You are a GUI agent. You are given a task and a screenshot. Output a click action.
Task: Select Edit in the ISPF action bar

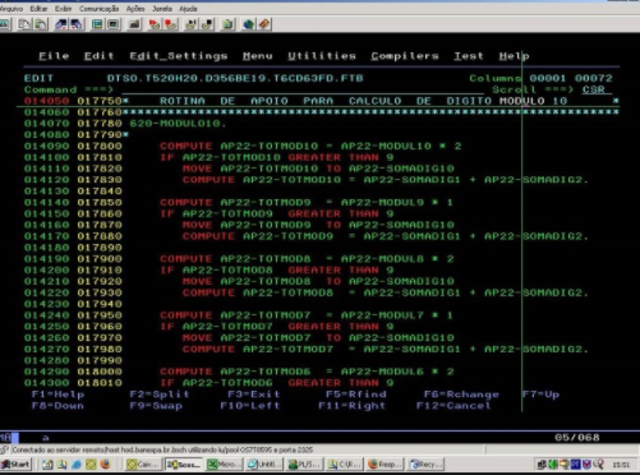(99, 56)
